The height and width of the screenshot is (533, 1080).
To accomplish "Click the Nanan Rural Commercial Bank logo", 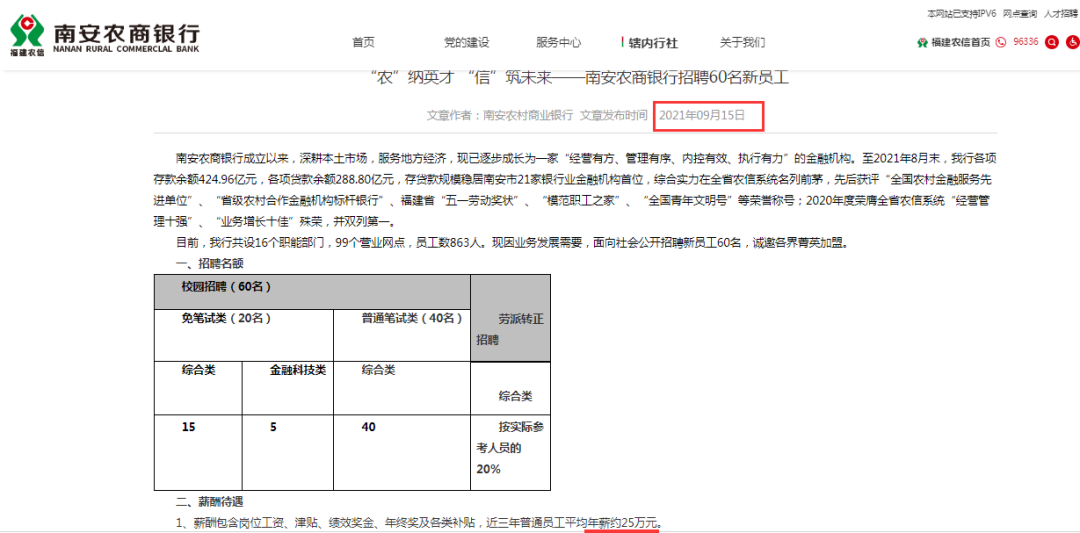I will (x=105, y=36).
